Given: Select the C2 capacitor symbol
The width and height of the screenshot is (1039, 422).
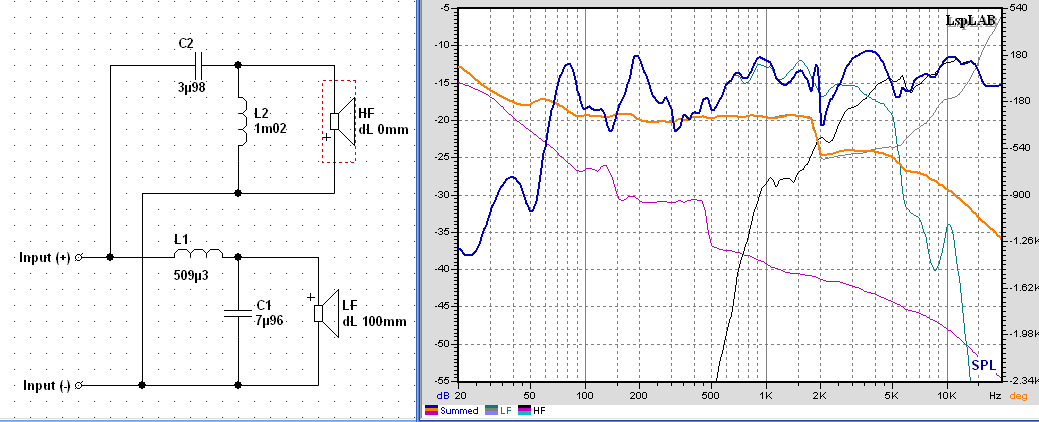Looking at the screenshot, I should (x=199, y=65).
